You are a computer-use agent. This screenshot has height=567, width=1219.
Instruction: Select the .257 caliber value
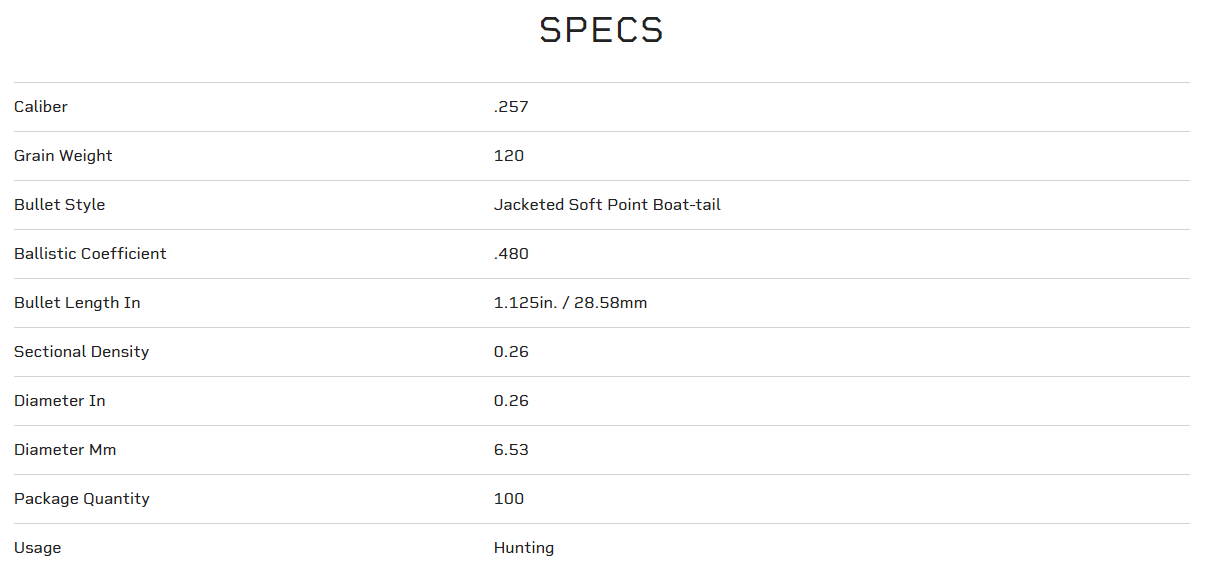coord(511,107)
